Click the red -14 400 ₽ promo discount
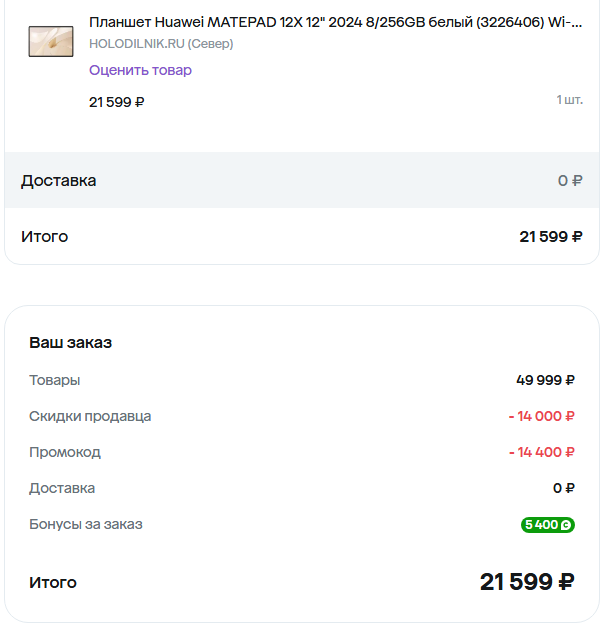Screen dimensions: 607x637 point(541,452)
